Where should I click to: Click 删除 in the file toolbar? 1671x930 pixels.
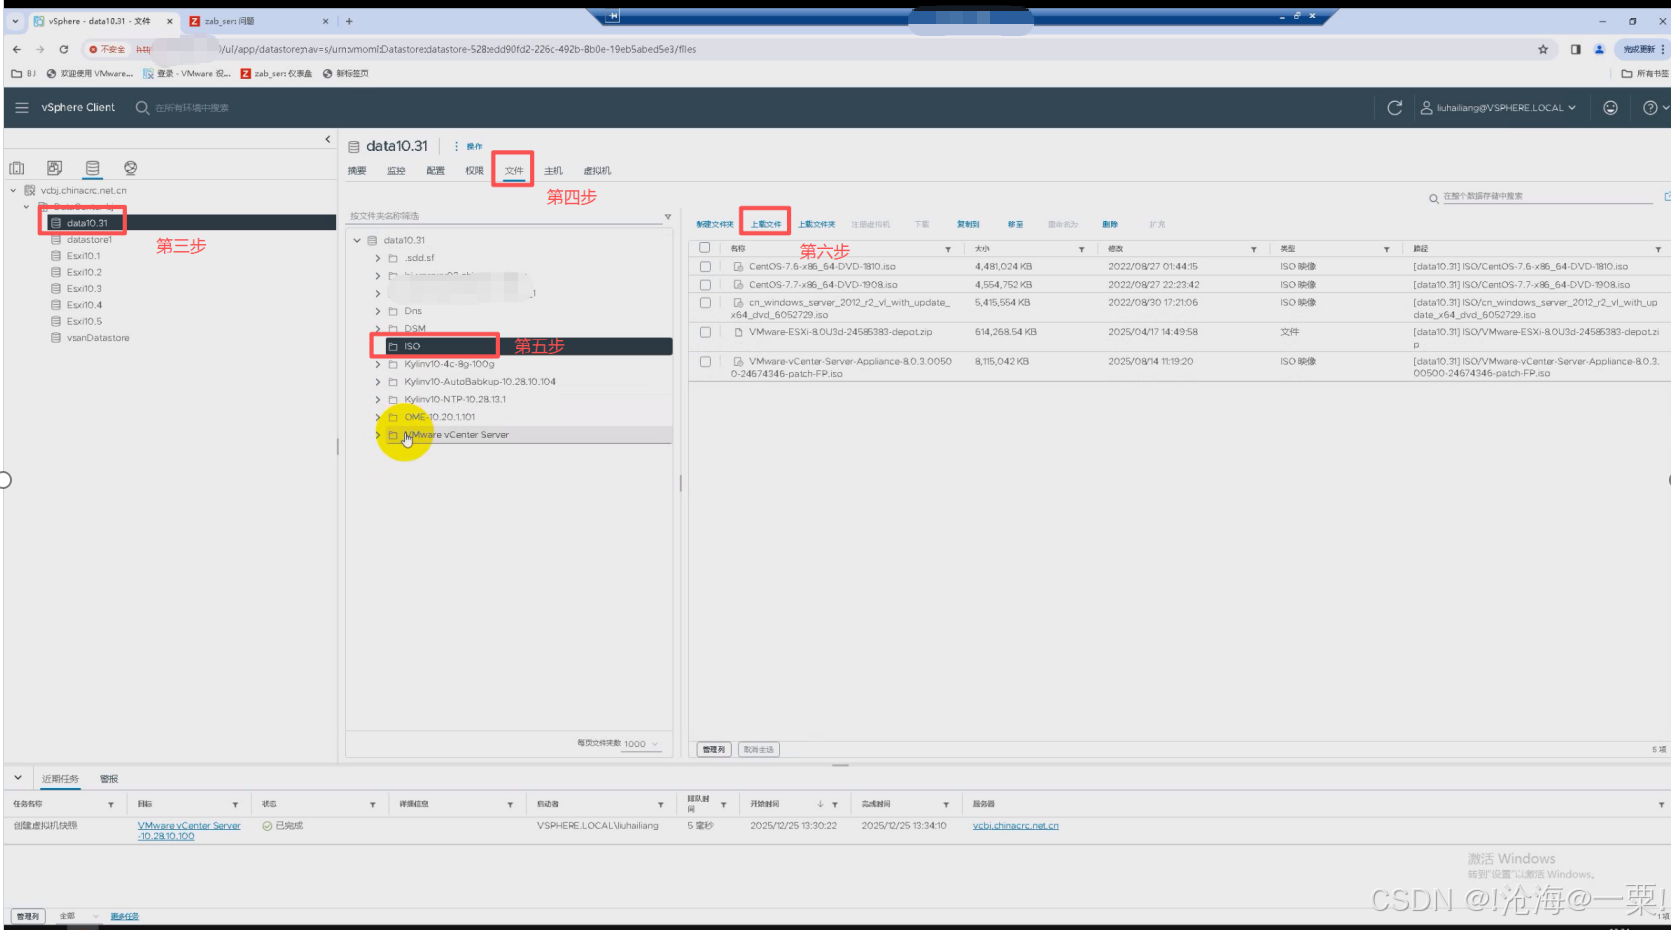[1110, 225]
